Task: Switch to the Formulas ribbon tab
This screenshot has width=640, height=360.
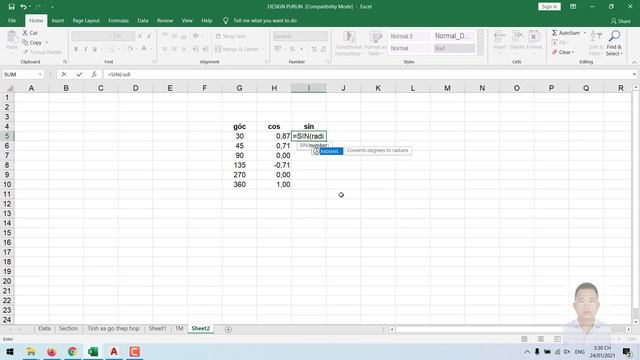Action: point(118,20)
